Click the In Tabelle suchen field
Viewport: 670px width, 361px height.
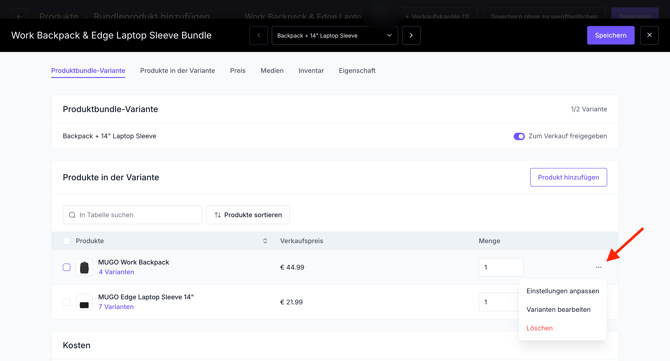point(132,215)
